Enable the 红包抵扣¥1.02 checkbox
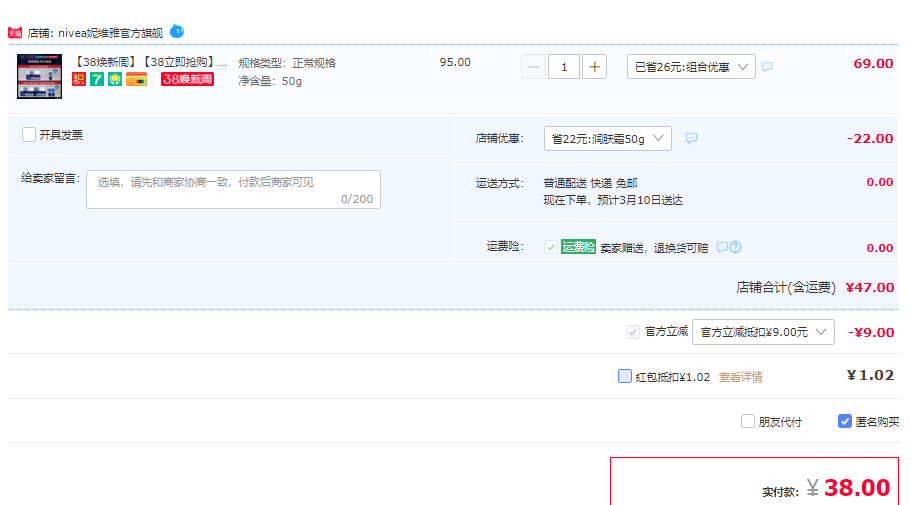Screen dimensions: 911x505 coord(625,376)
